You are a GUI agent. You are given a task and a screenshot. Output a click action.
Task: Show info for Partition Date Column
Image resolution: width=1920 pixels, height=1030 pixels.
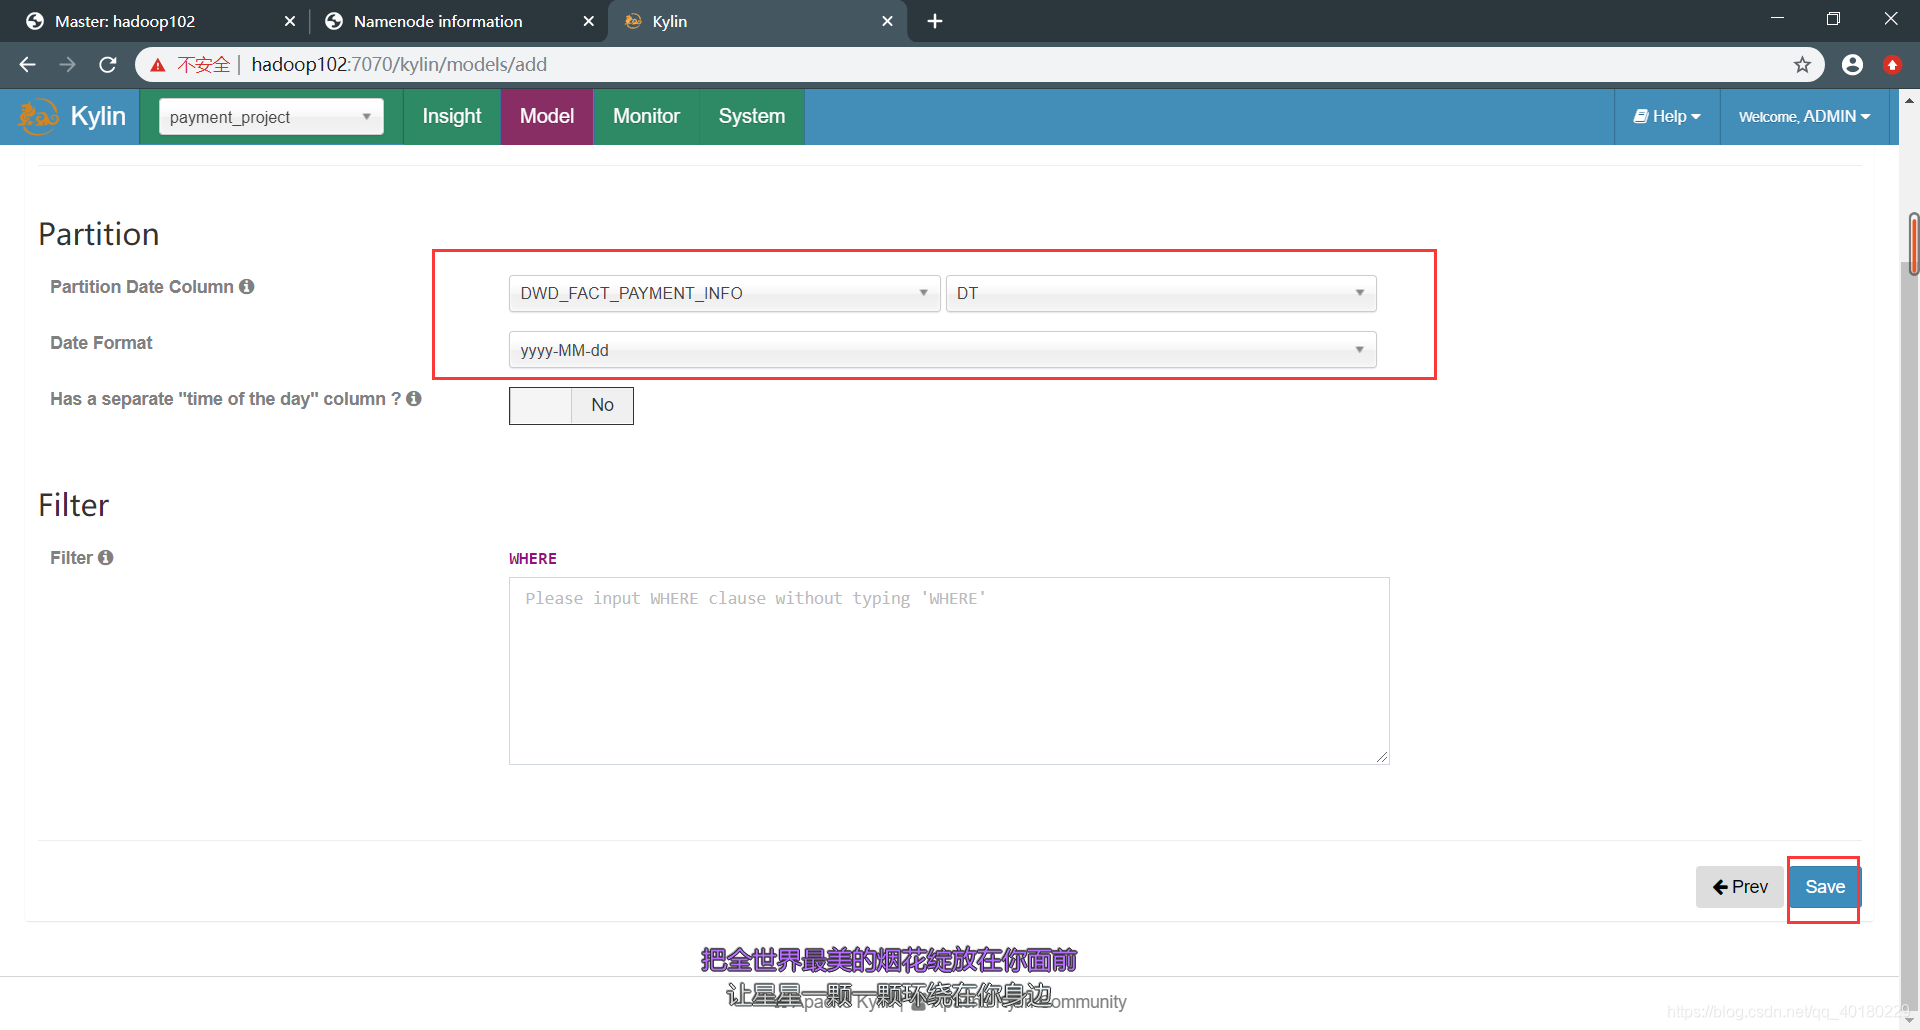coord(247,287)
